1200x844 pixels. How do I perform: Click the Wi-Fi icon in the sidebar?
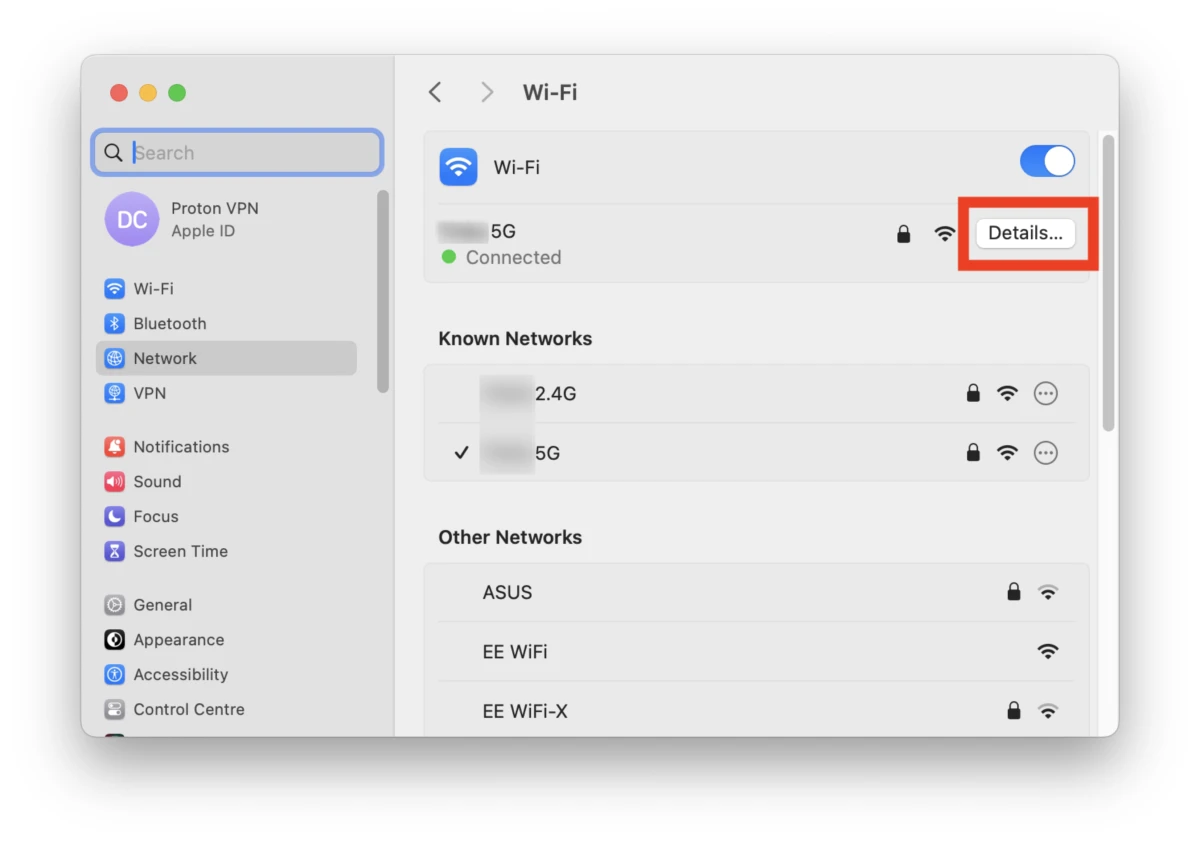point(115,289)
